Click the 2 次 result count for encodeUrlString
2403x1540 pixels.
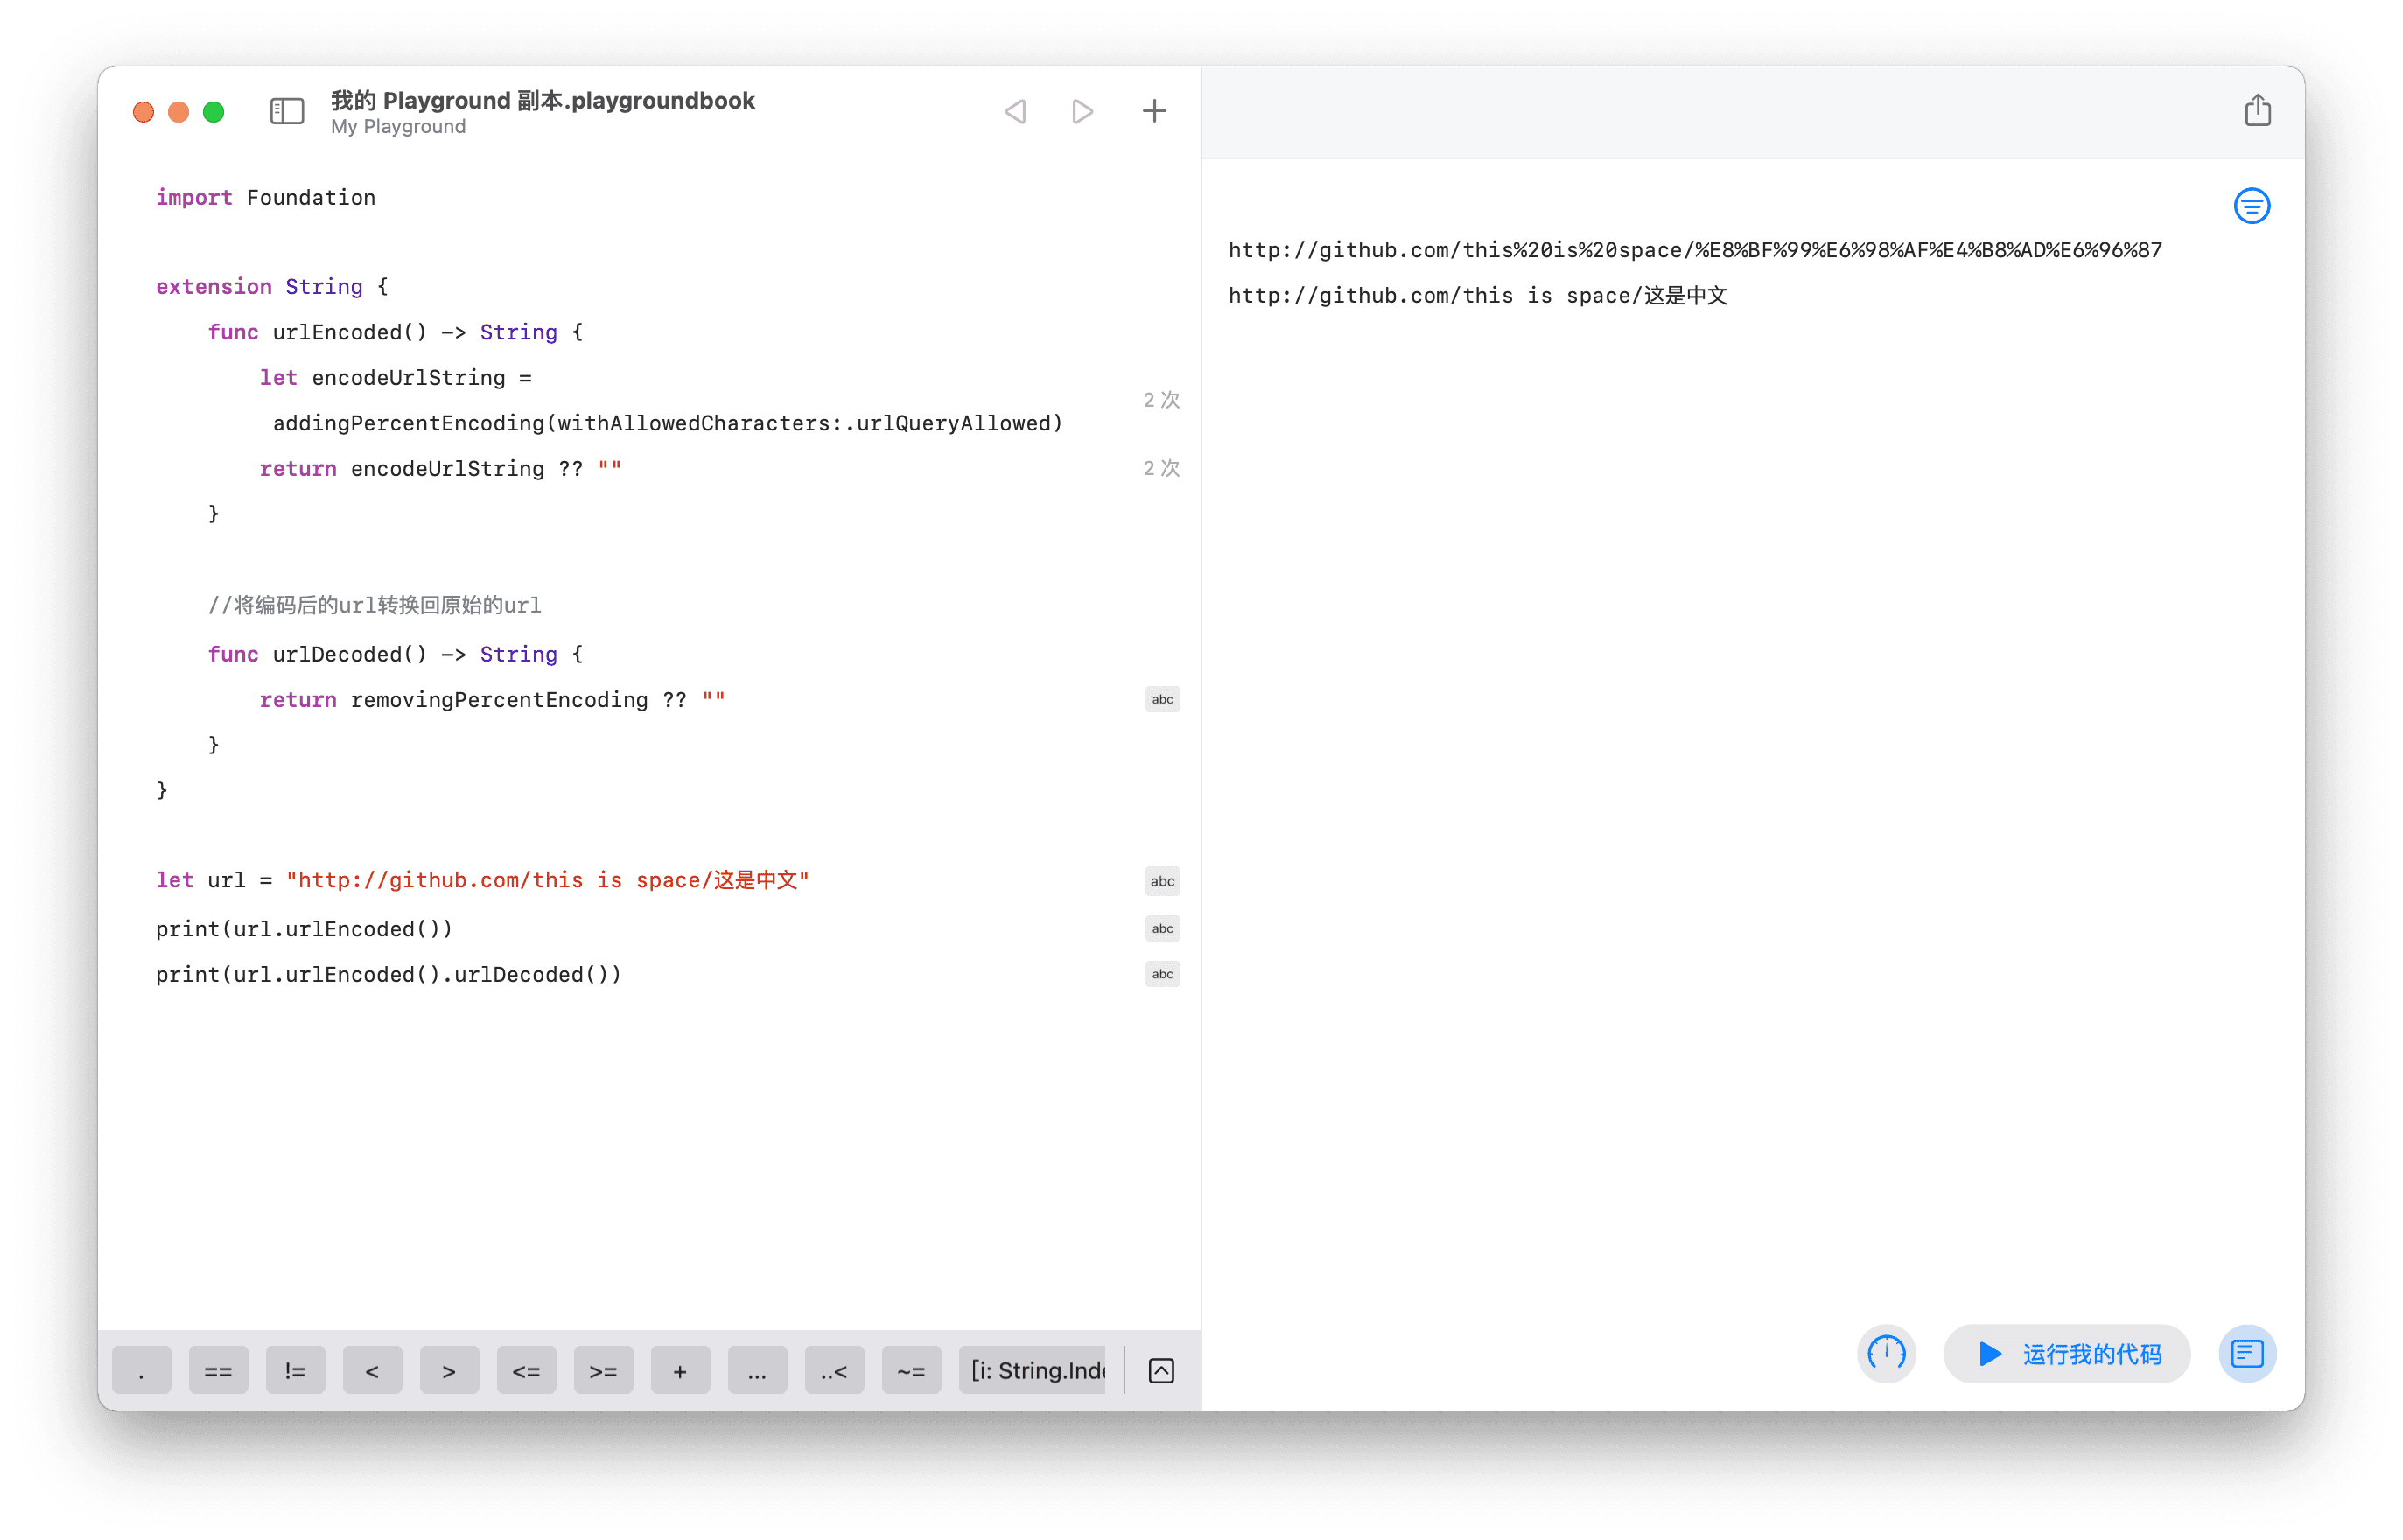1160,399
